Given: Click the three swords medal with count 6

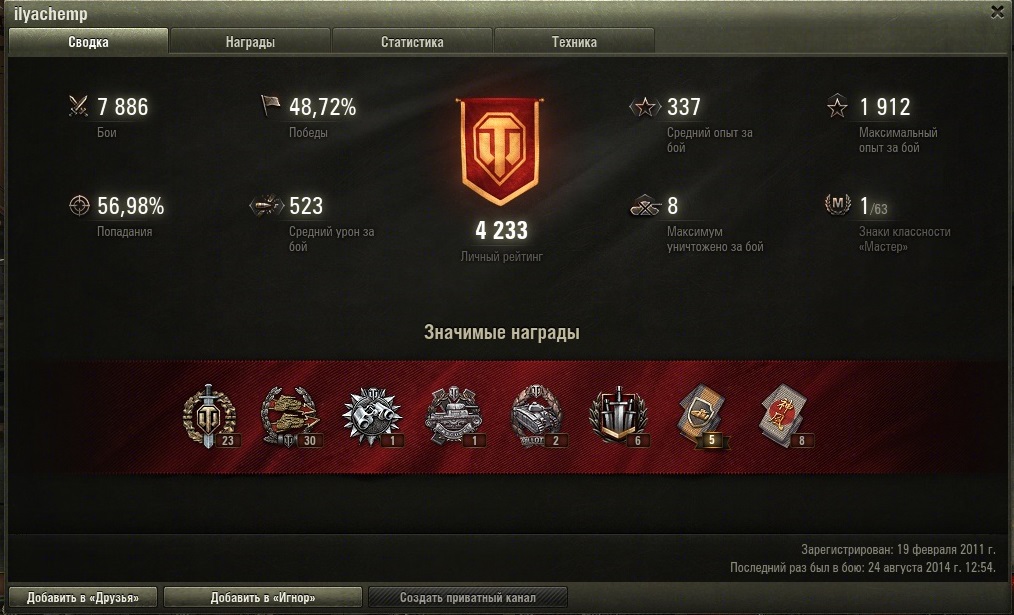Looking at the screenshot, I should (618, 416).
